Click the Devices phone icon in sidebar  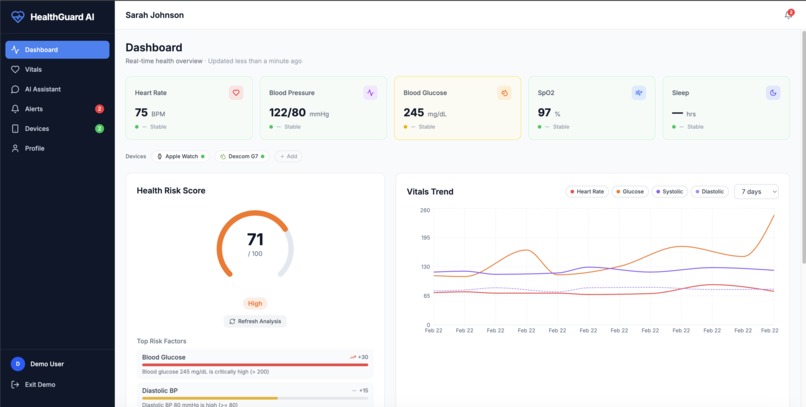(x=15, y=128)
